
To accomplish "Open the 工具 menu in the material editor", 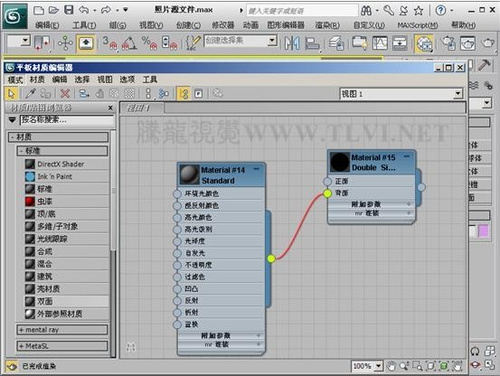I will point(150,79).
